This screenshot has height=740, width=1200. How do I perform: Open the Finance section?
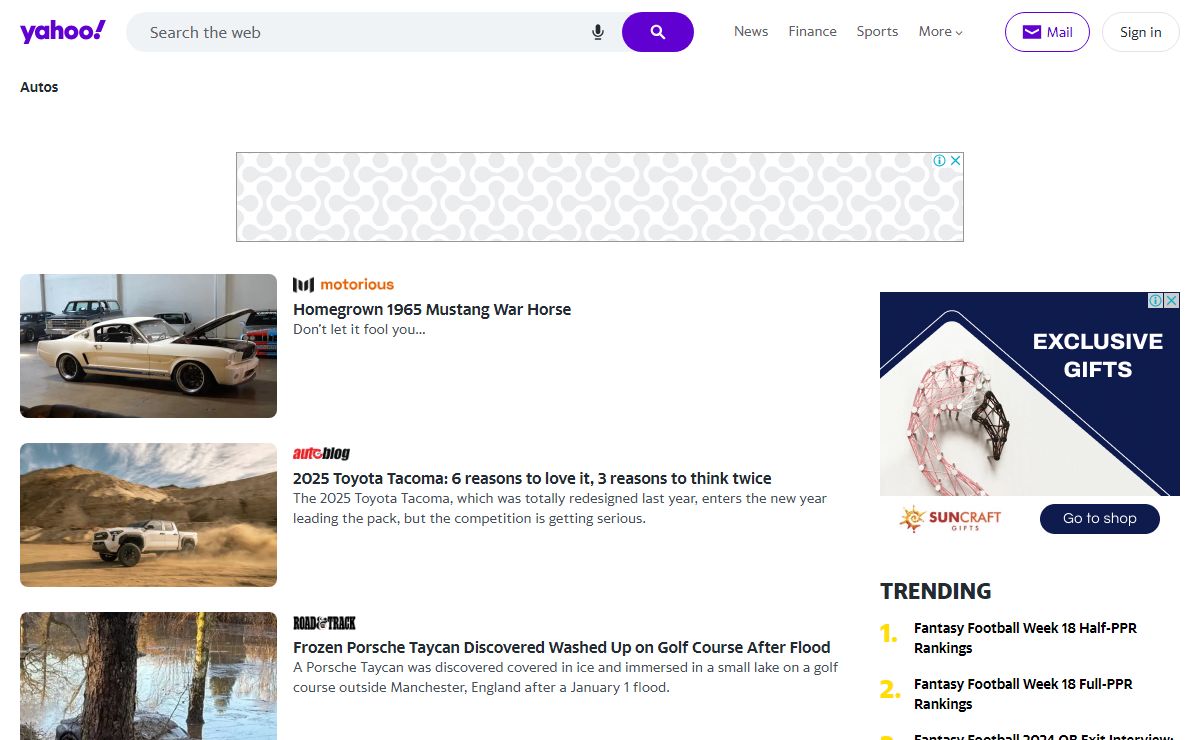(812, 32)
